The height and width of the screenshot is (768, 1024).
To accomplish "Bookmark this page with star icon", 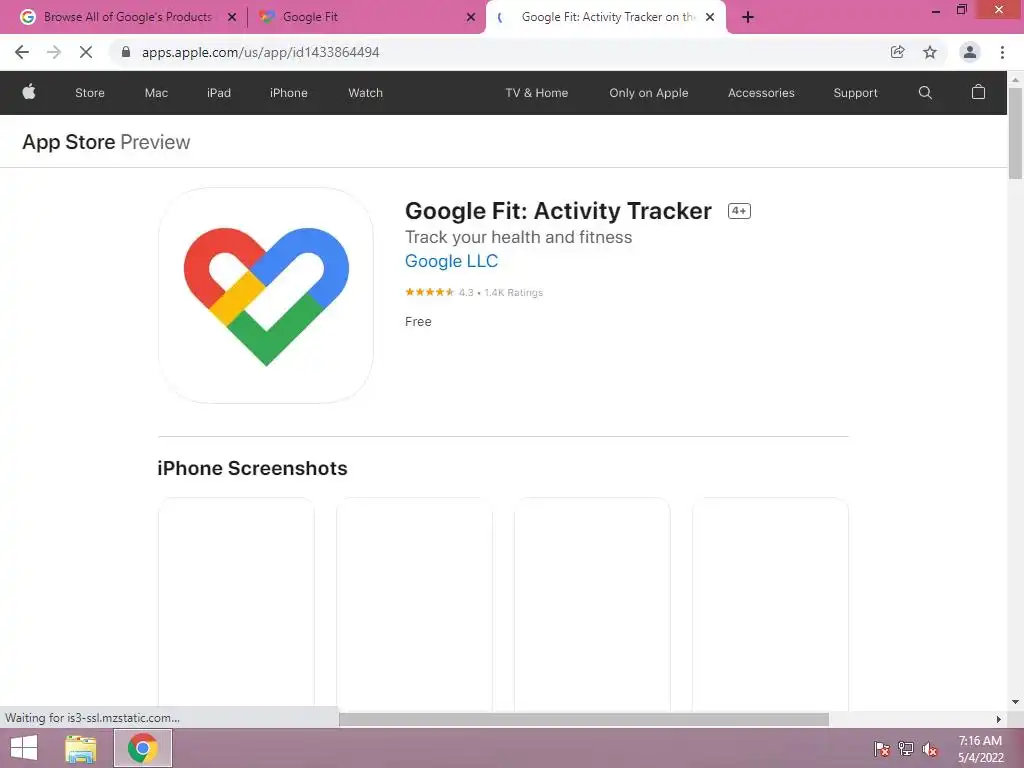I will 929,52.
